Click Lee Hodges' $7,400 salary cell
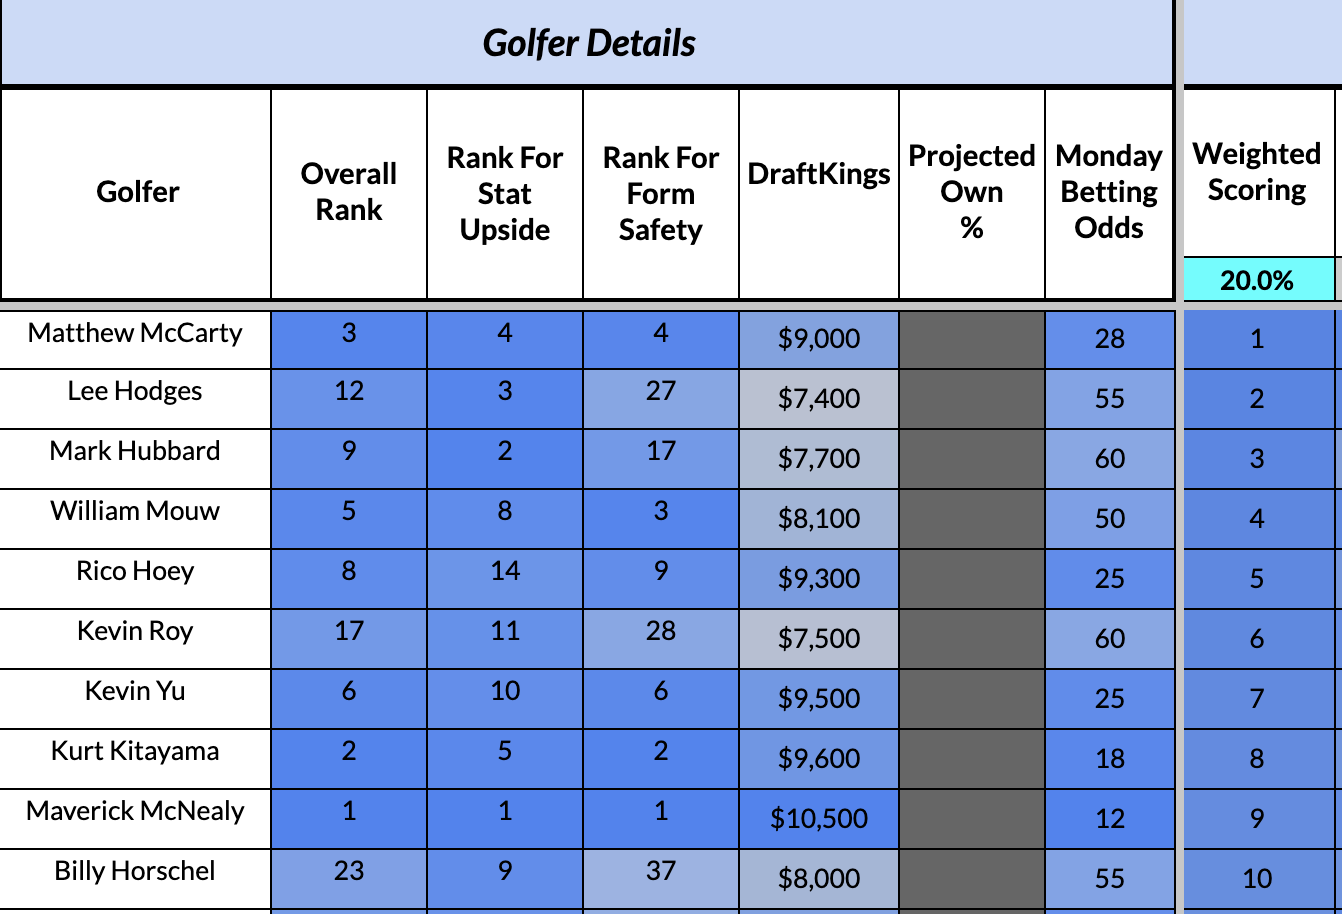 tap(819, 399)
